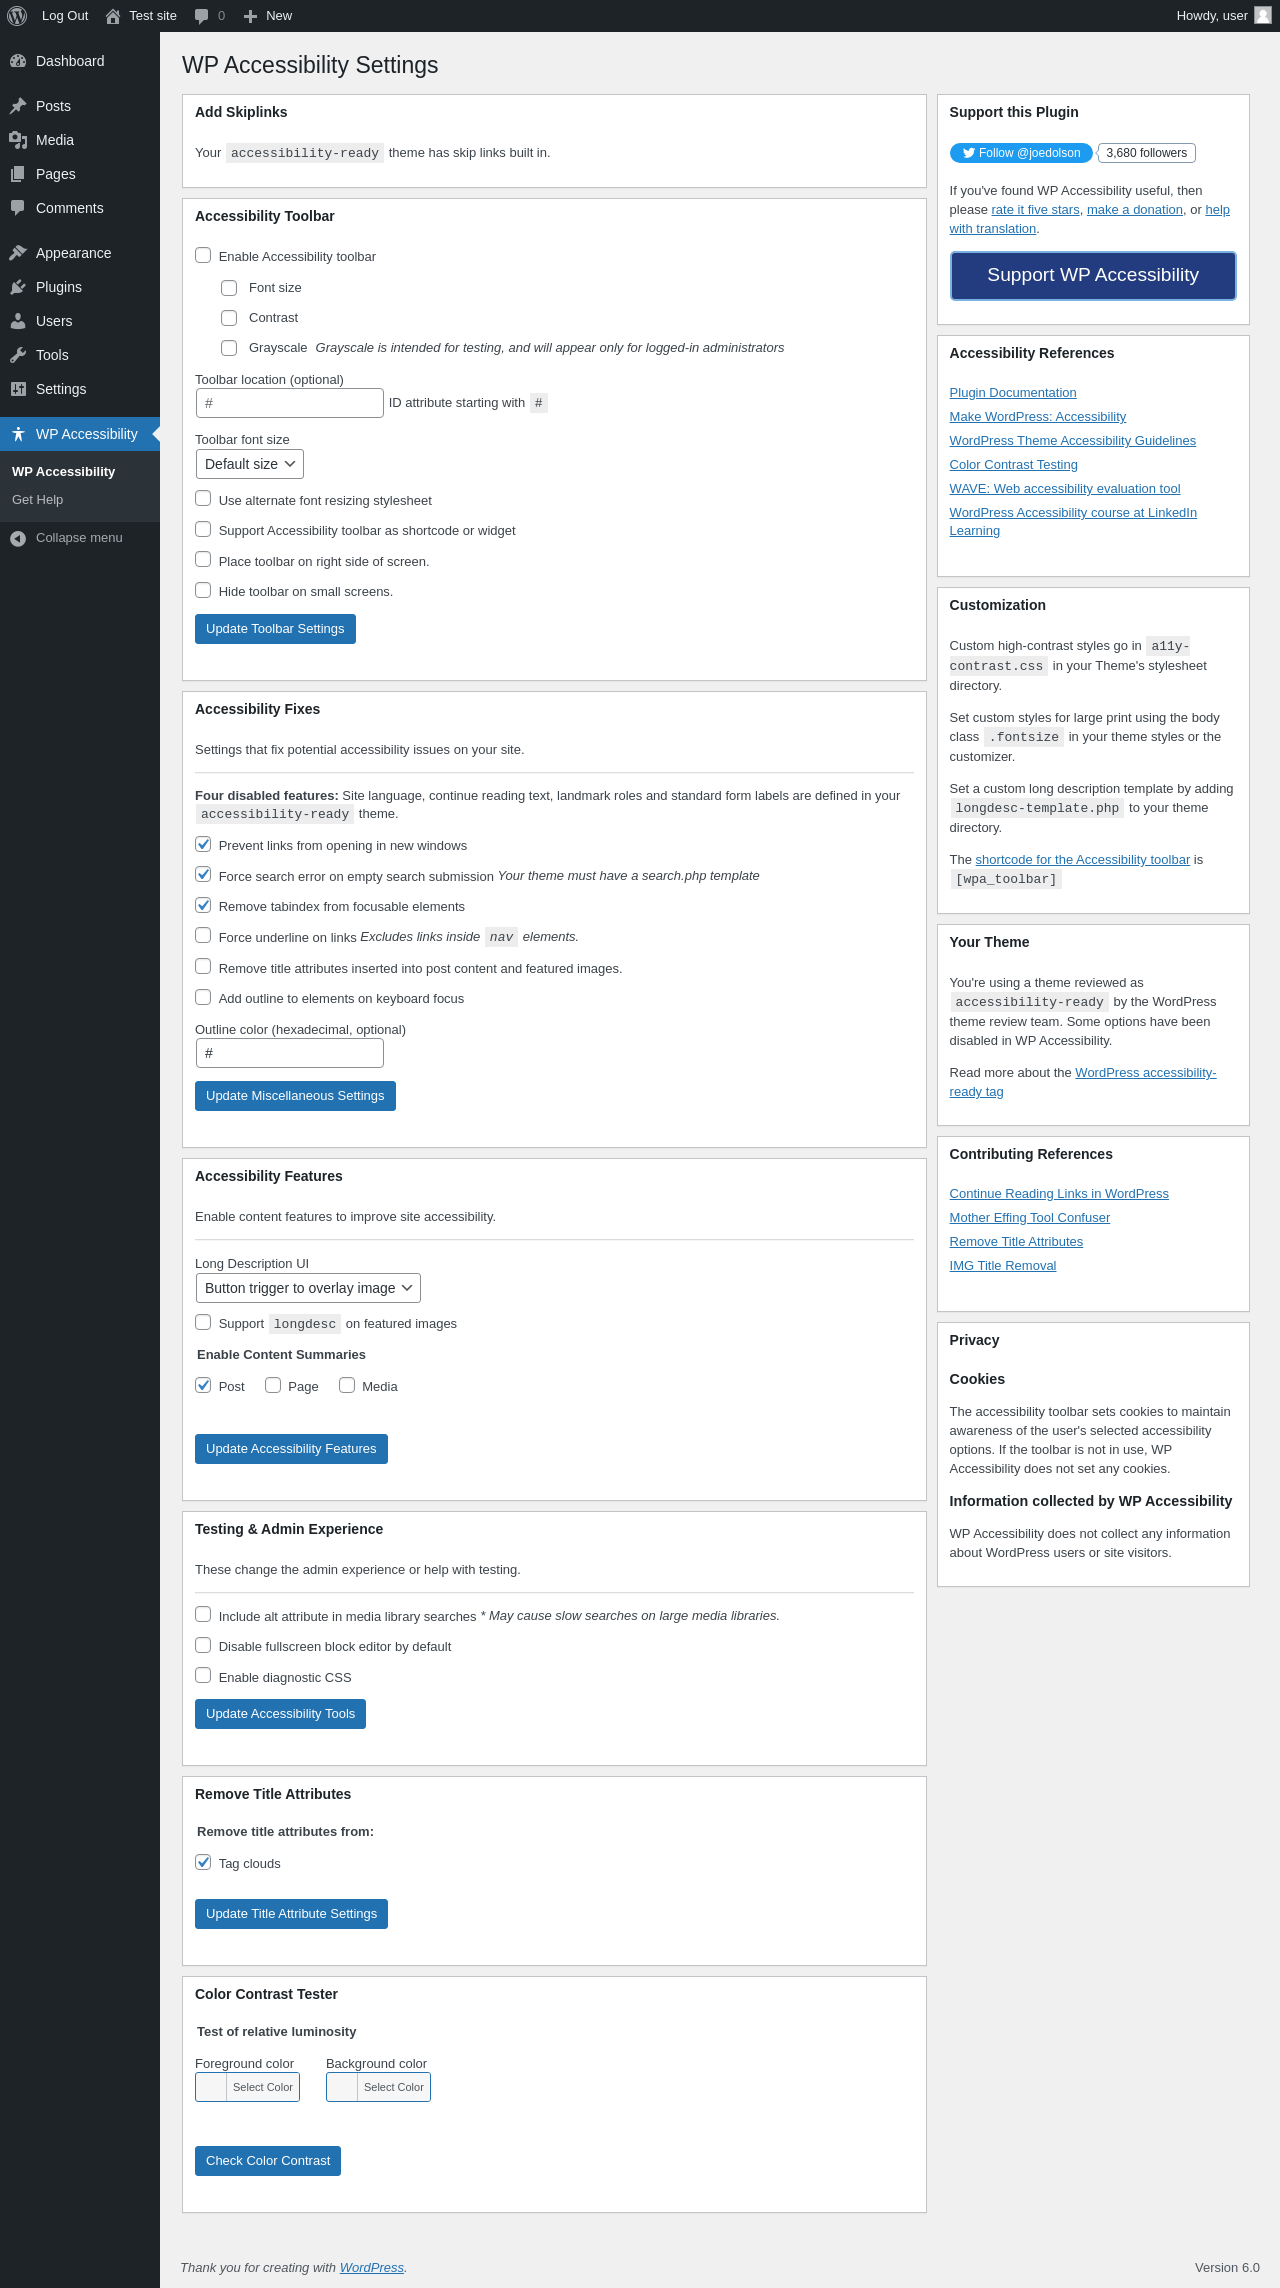The width and height of the screenshot is (1280, 2288).
Task: Open the Plugin Documentation link
Action: click(1013, 393)
